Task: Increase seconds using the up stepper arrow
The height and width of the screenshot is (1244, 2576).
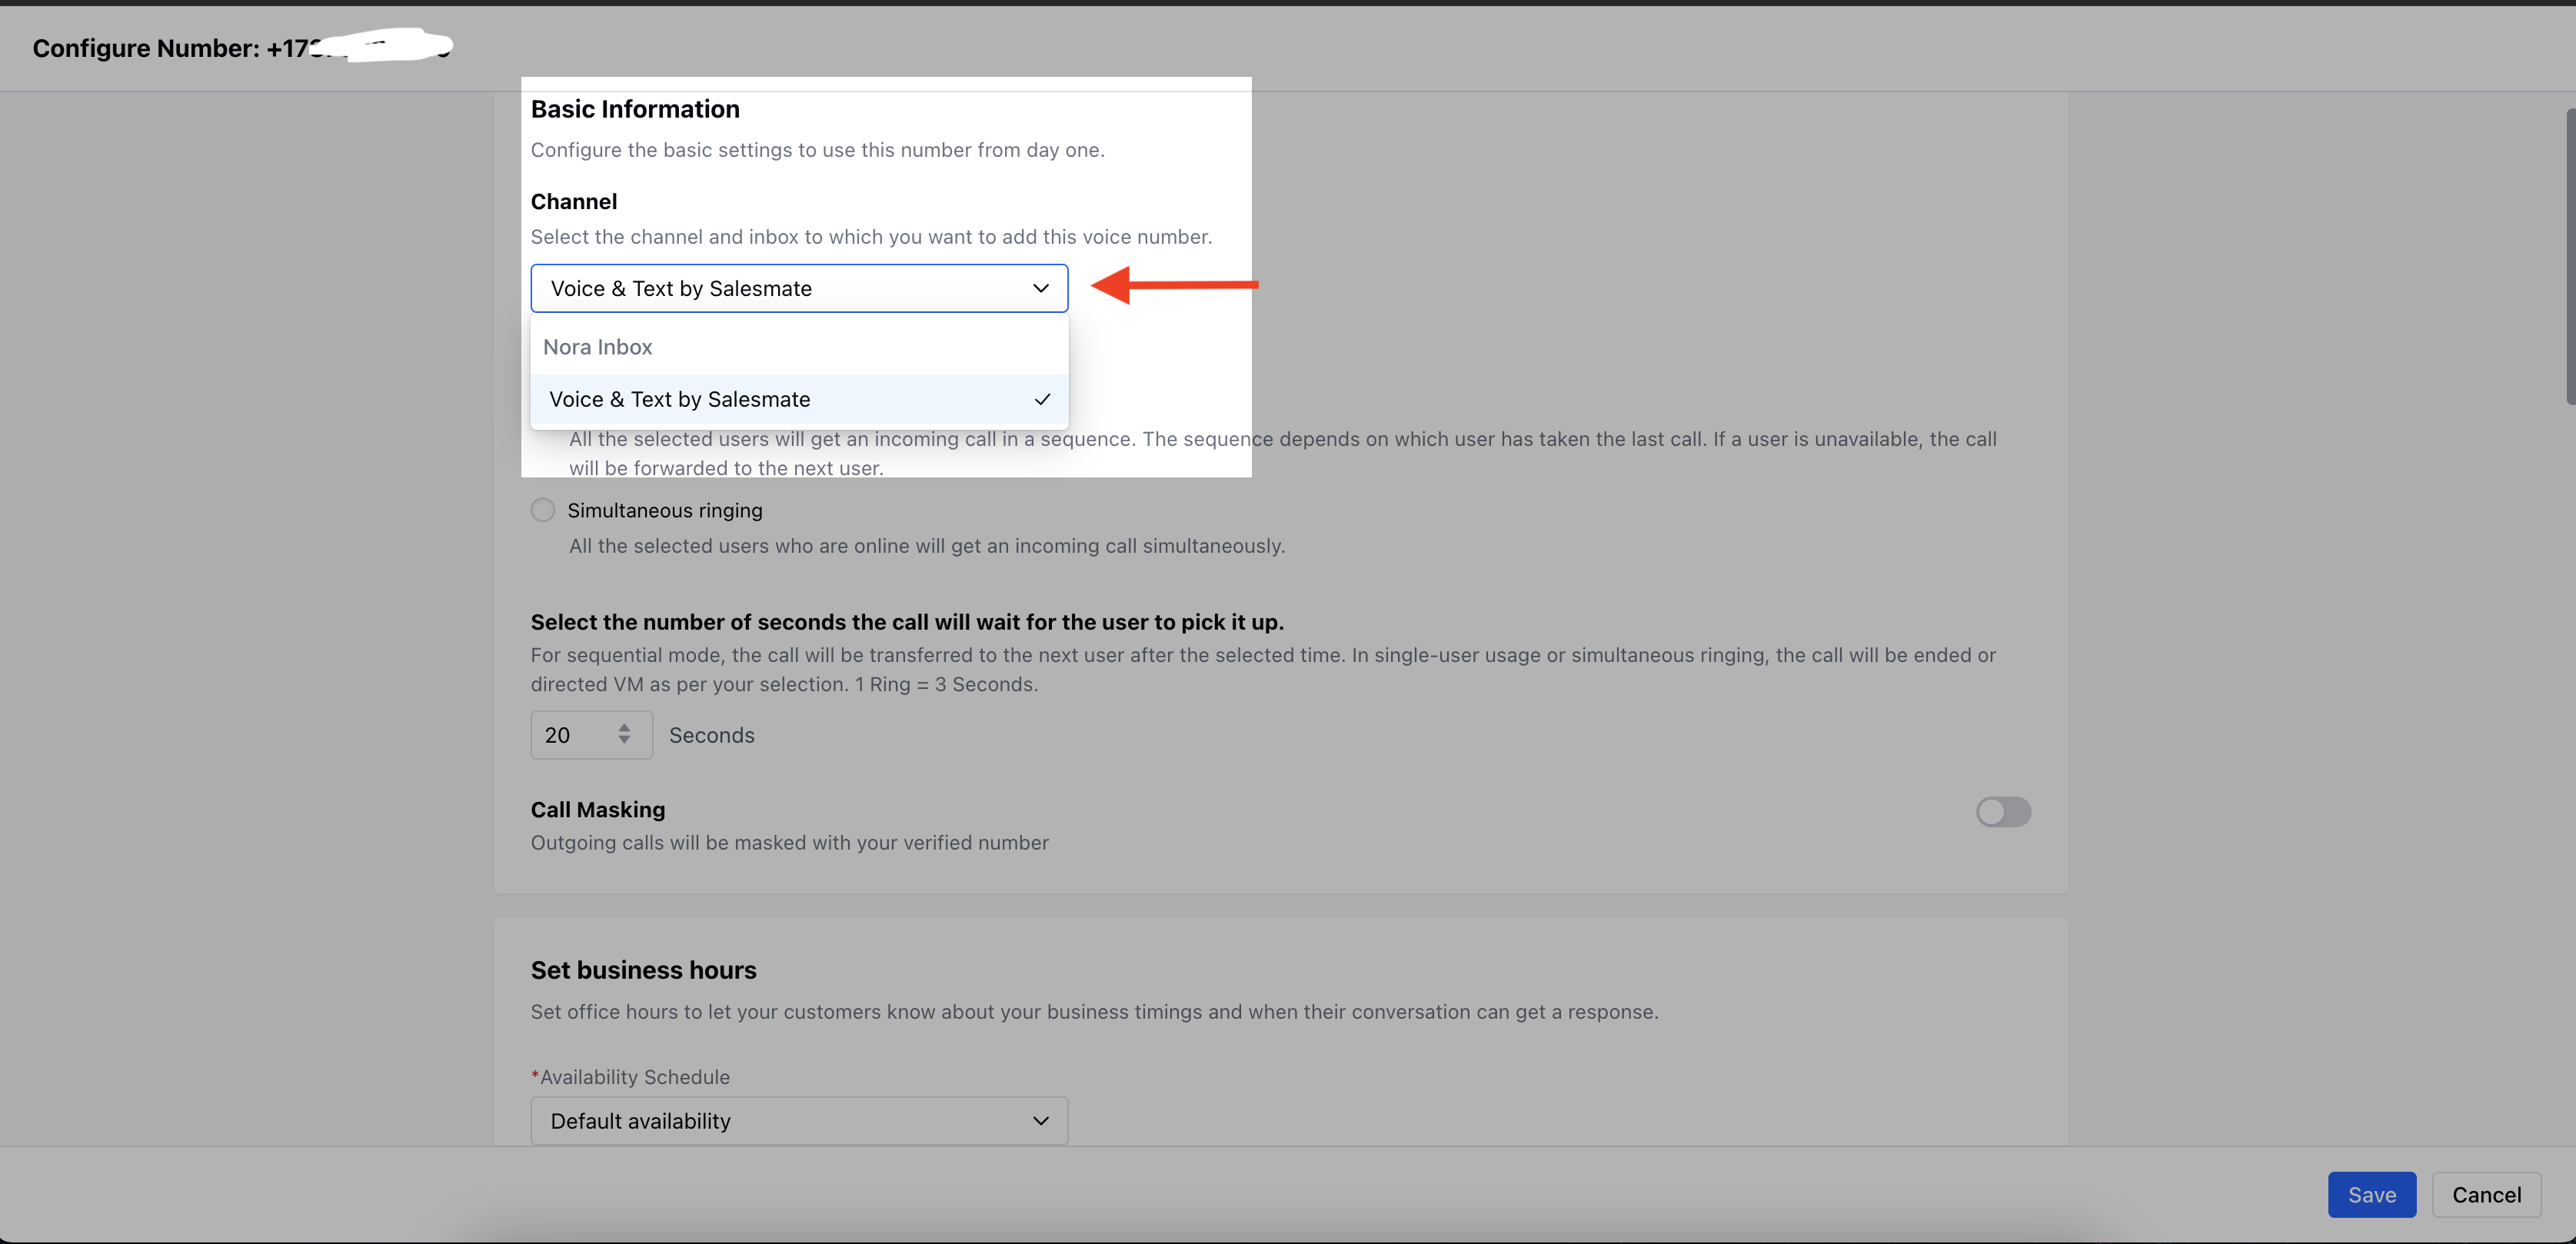Action: pyautogui.click(x=624, y=727)
